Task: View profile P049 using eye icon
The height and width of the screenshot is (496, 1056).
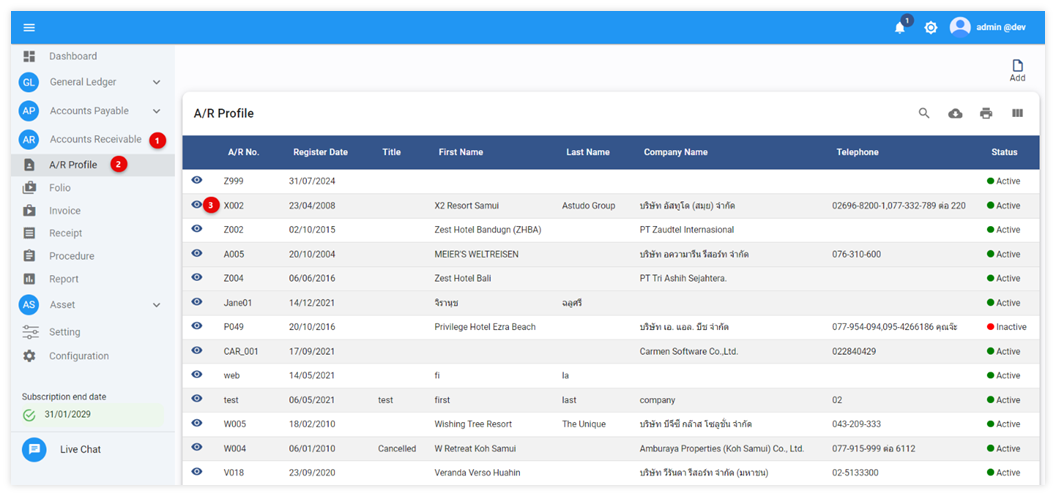Action: (197, 326)
